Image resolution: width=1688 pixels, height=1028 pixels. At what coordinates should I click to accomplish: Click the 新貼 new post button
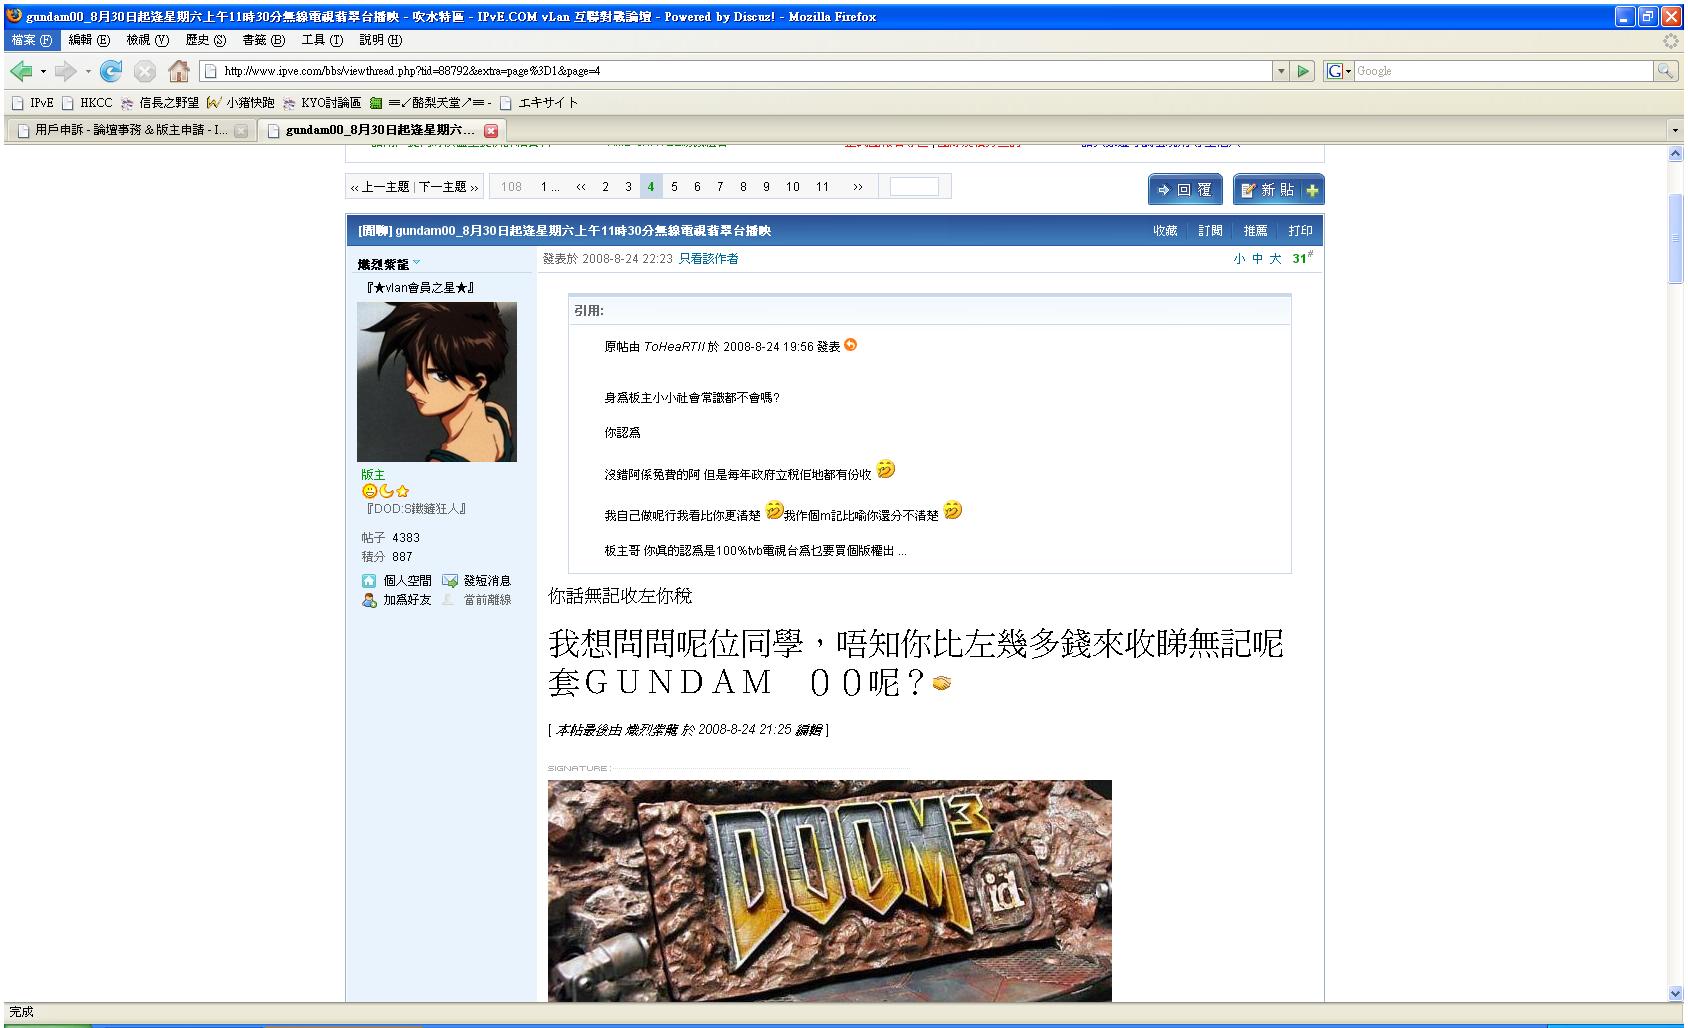pyautogui.click(x=1278, y=189)
